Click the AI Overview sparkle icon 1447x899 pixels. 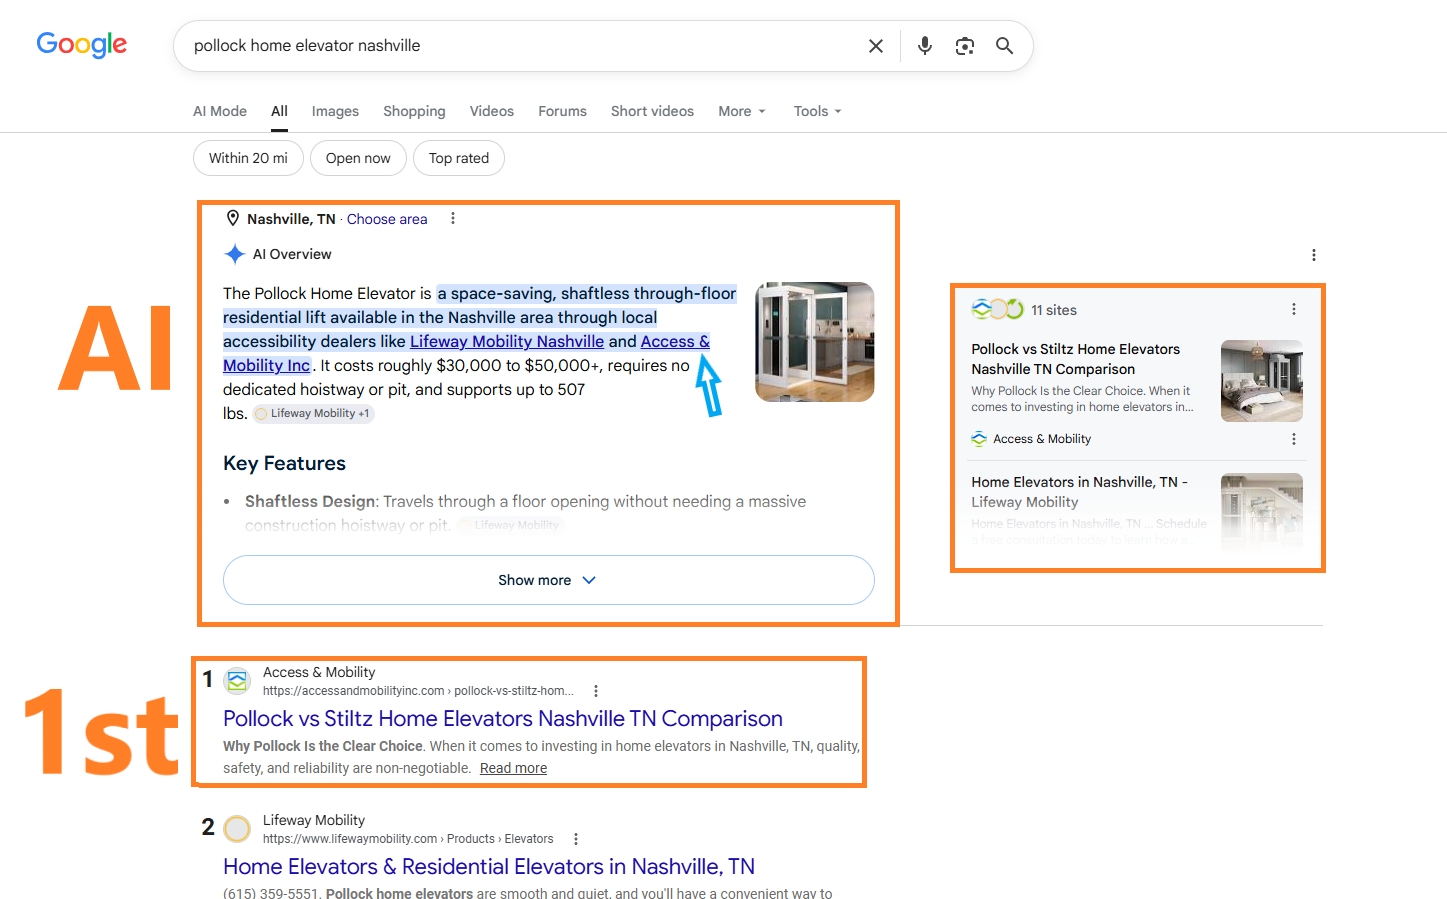(x=235, y=254)
